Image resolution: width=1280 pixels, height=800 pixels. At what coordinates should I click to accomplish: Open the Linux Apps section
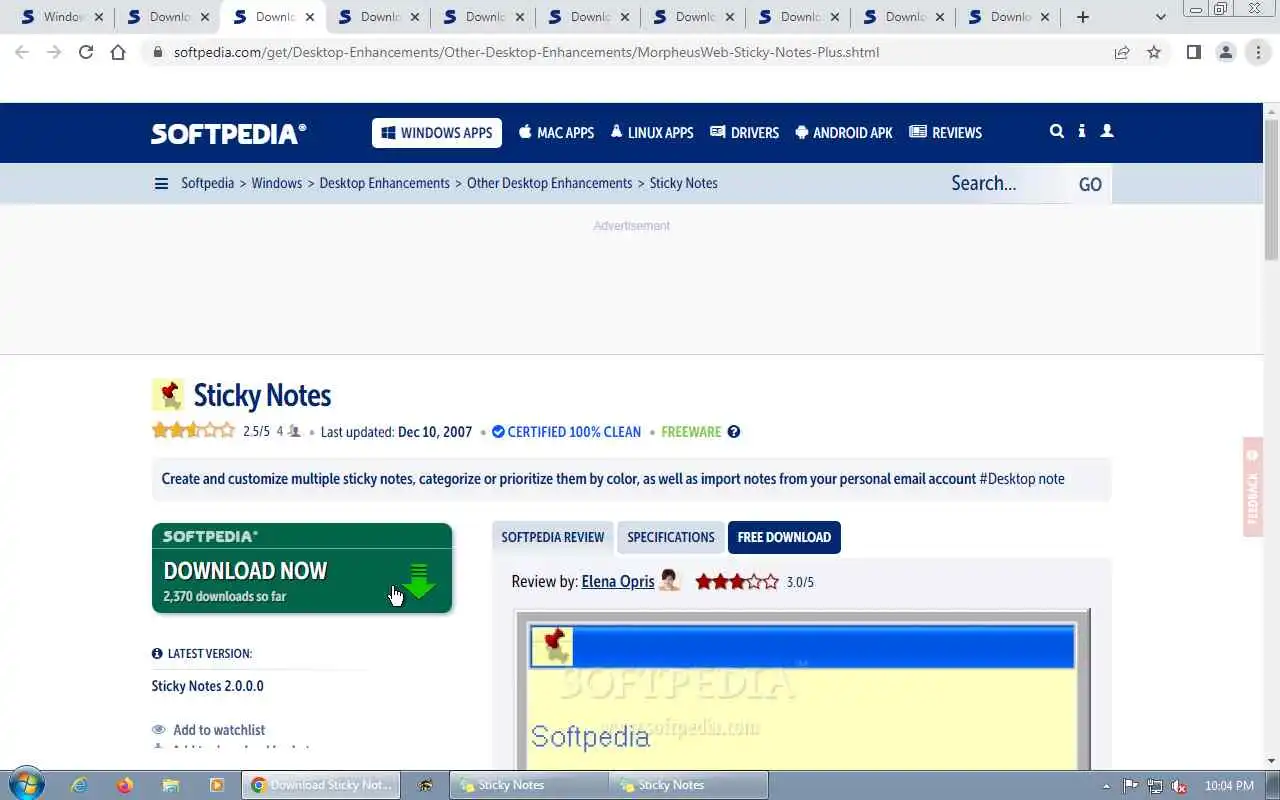652,132
